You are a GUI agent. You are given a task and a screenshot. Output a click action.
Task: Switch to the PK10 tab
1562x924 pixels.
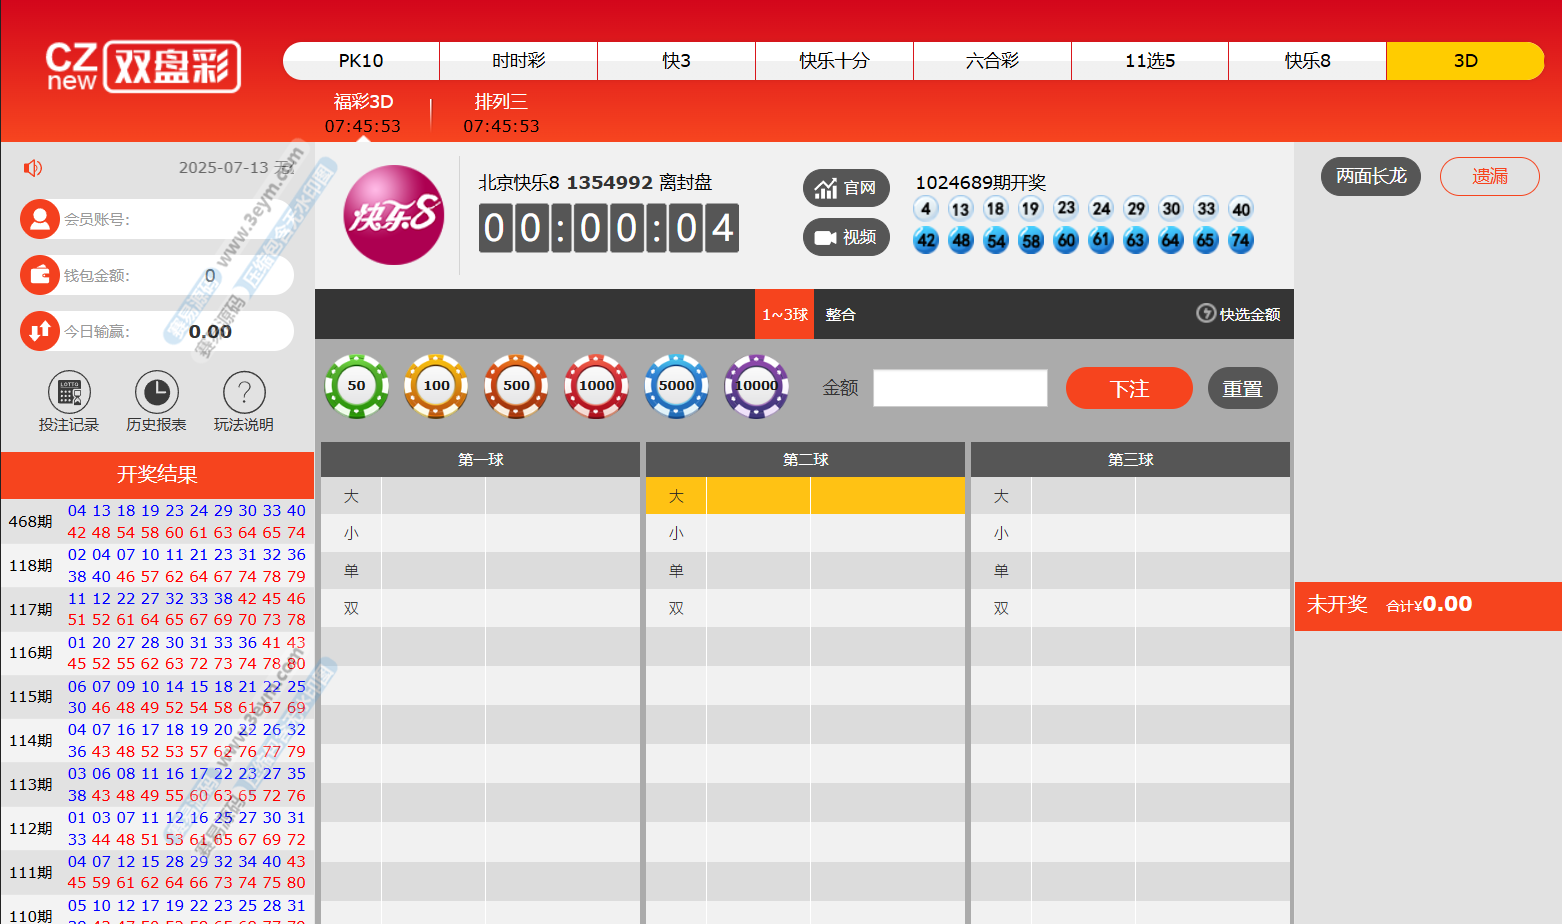(361, 61)
